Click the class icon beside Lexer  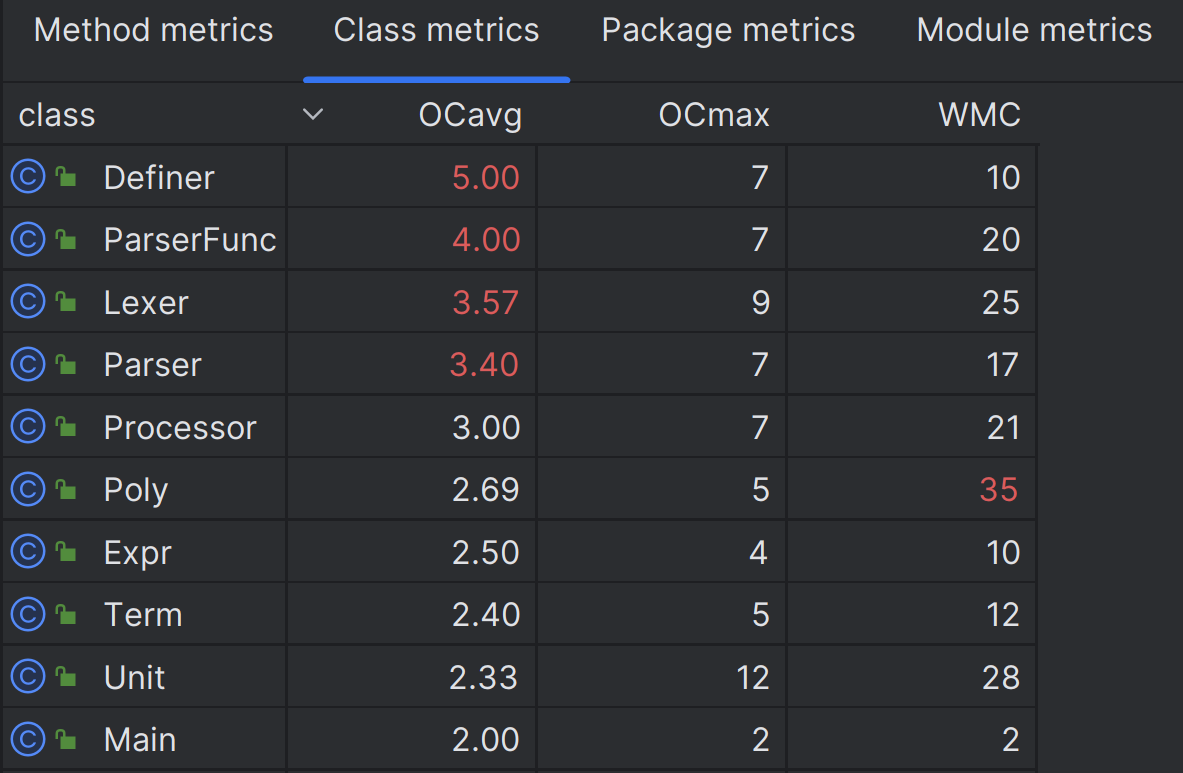click(x=28, y=303)
